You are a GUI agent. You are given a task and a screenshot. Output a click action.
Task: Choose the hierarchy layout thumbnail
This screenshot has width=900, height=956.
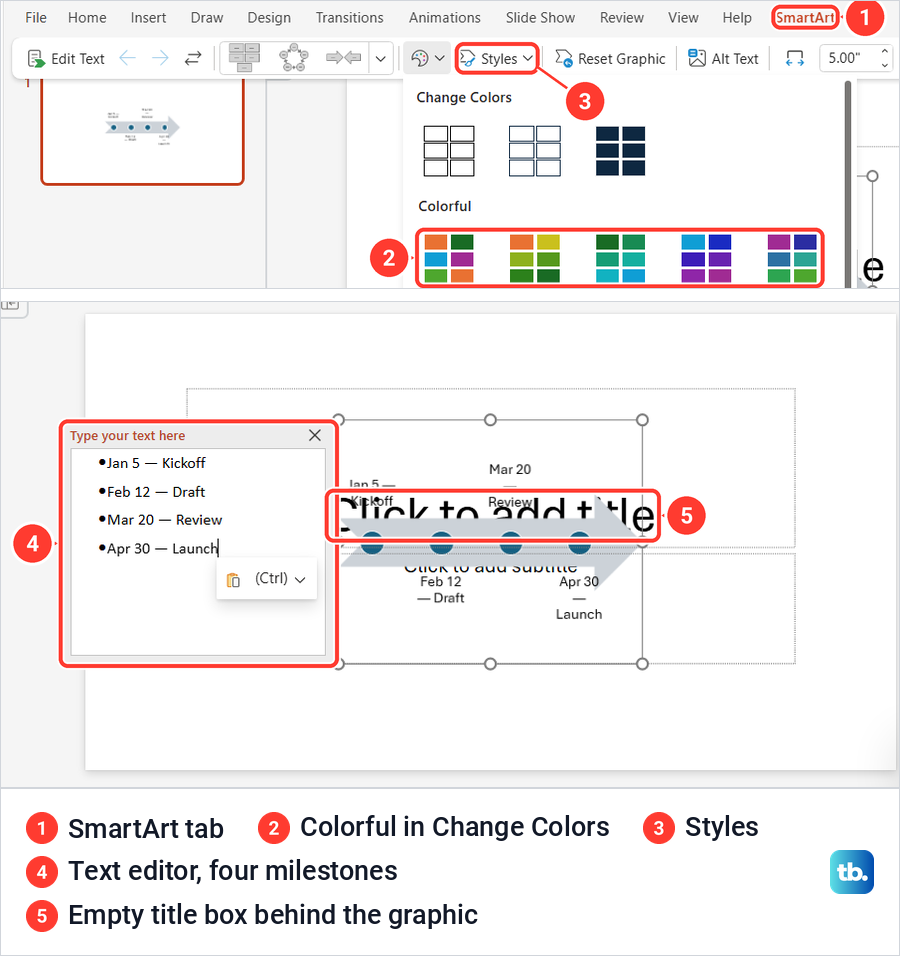pyautogui.click(x=245, y=57)
